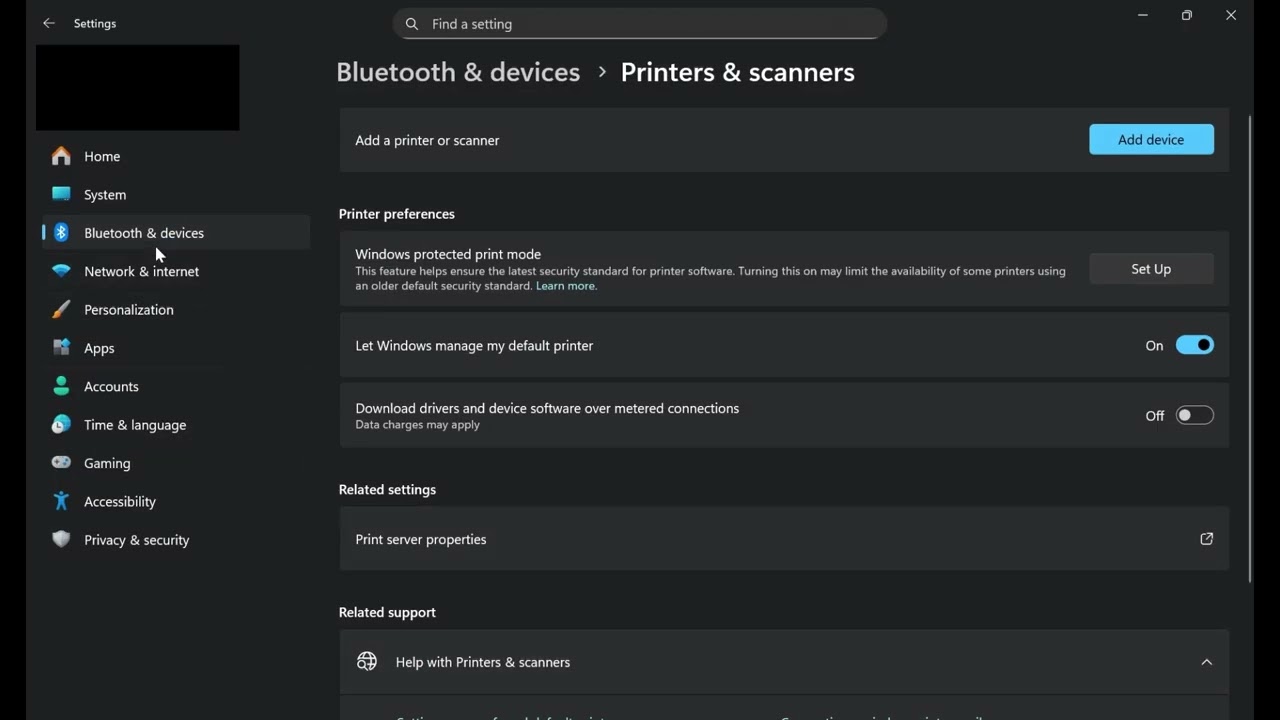Open Accounts person icon
Viewport: 1280px width, 720px height.
[61, 386]
